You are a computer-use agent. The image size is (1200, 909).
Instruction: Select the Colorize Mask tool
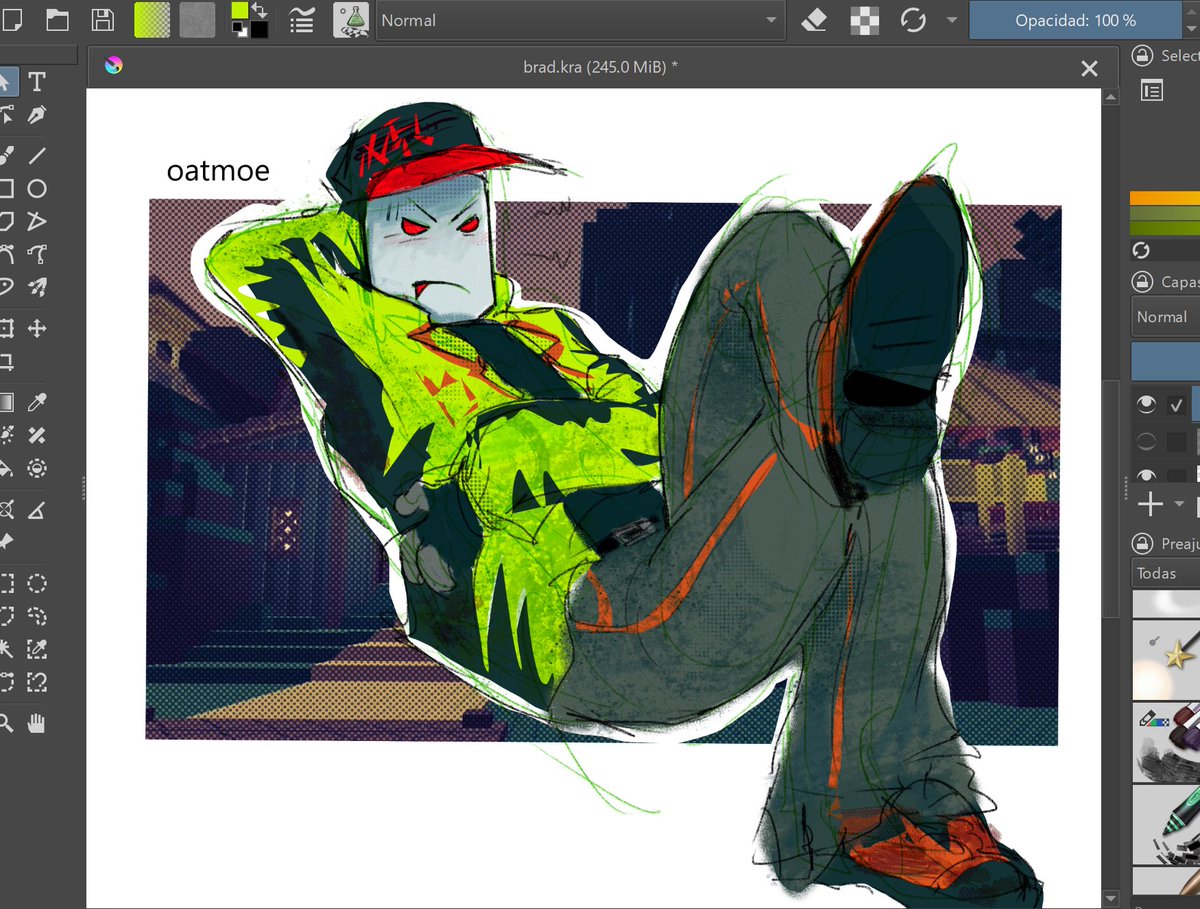(x=5, y=435)
